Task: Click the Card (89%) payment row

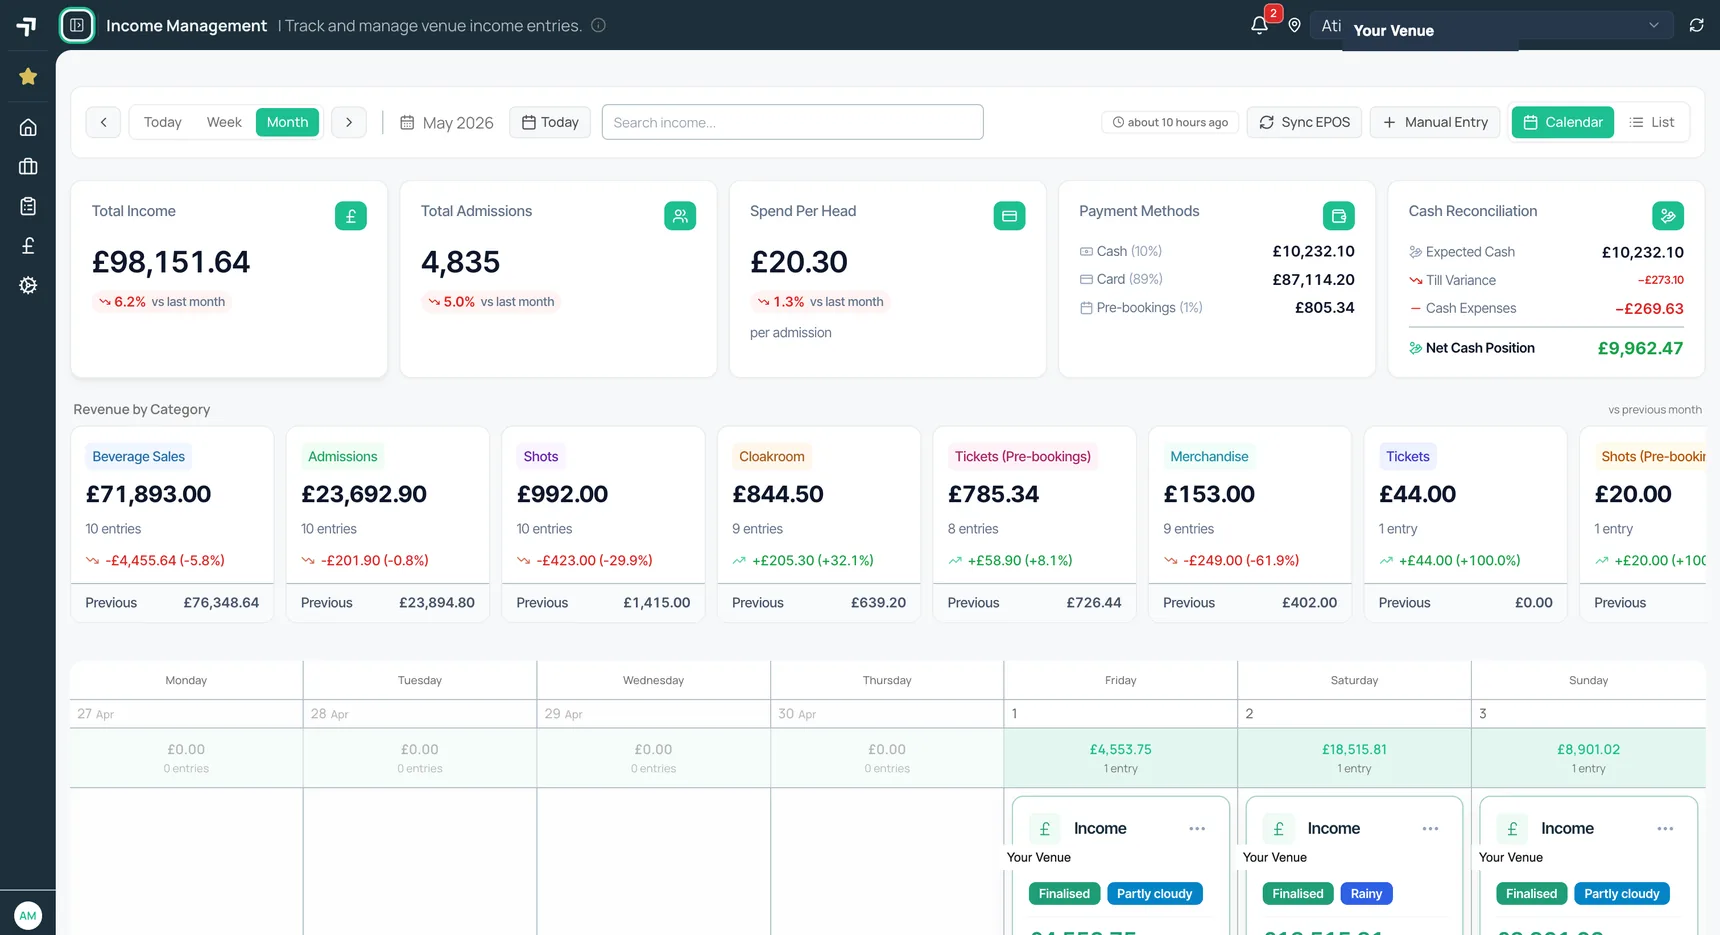Action: (1217, 279)
